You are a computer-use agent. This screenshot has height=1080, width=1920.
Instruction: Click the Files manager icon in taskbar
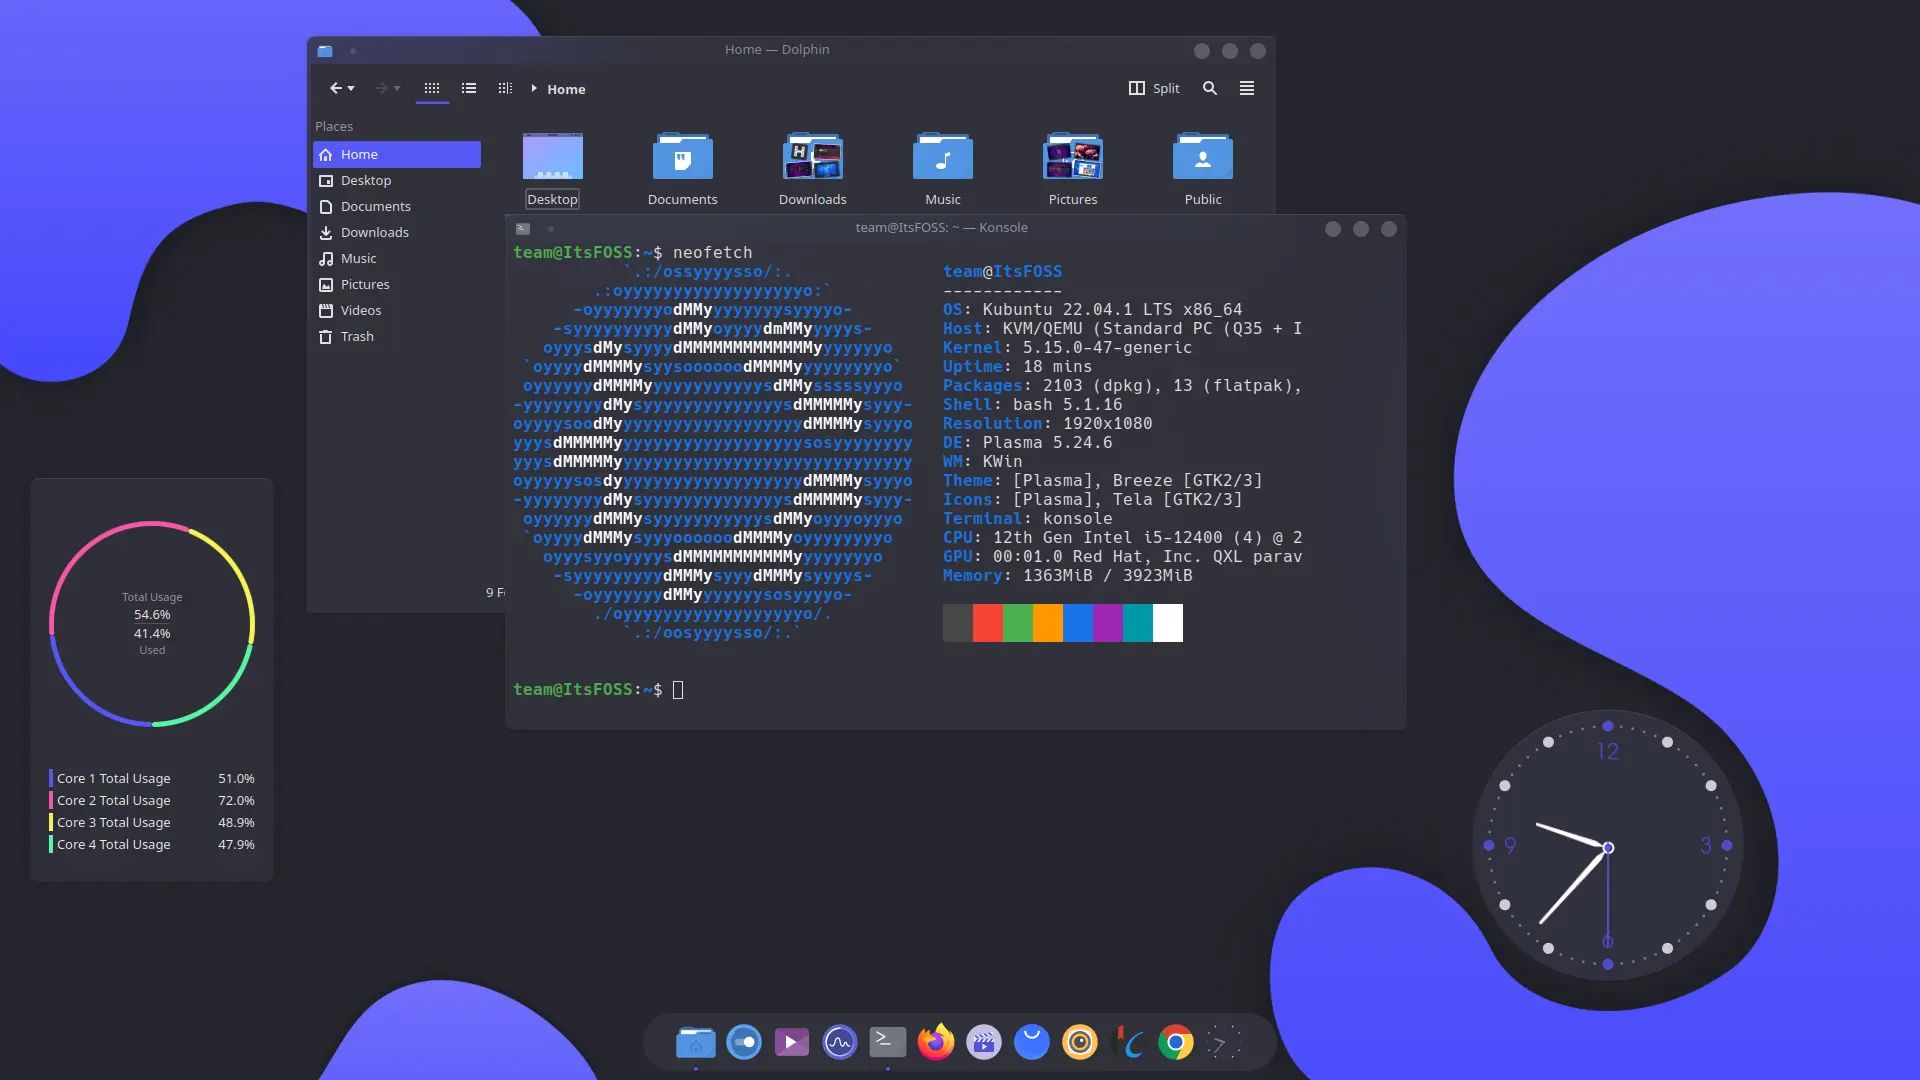click(x=694, y=1042)
